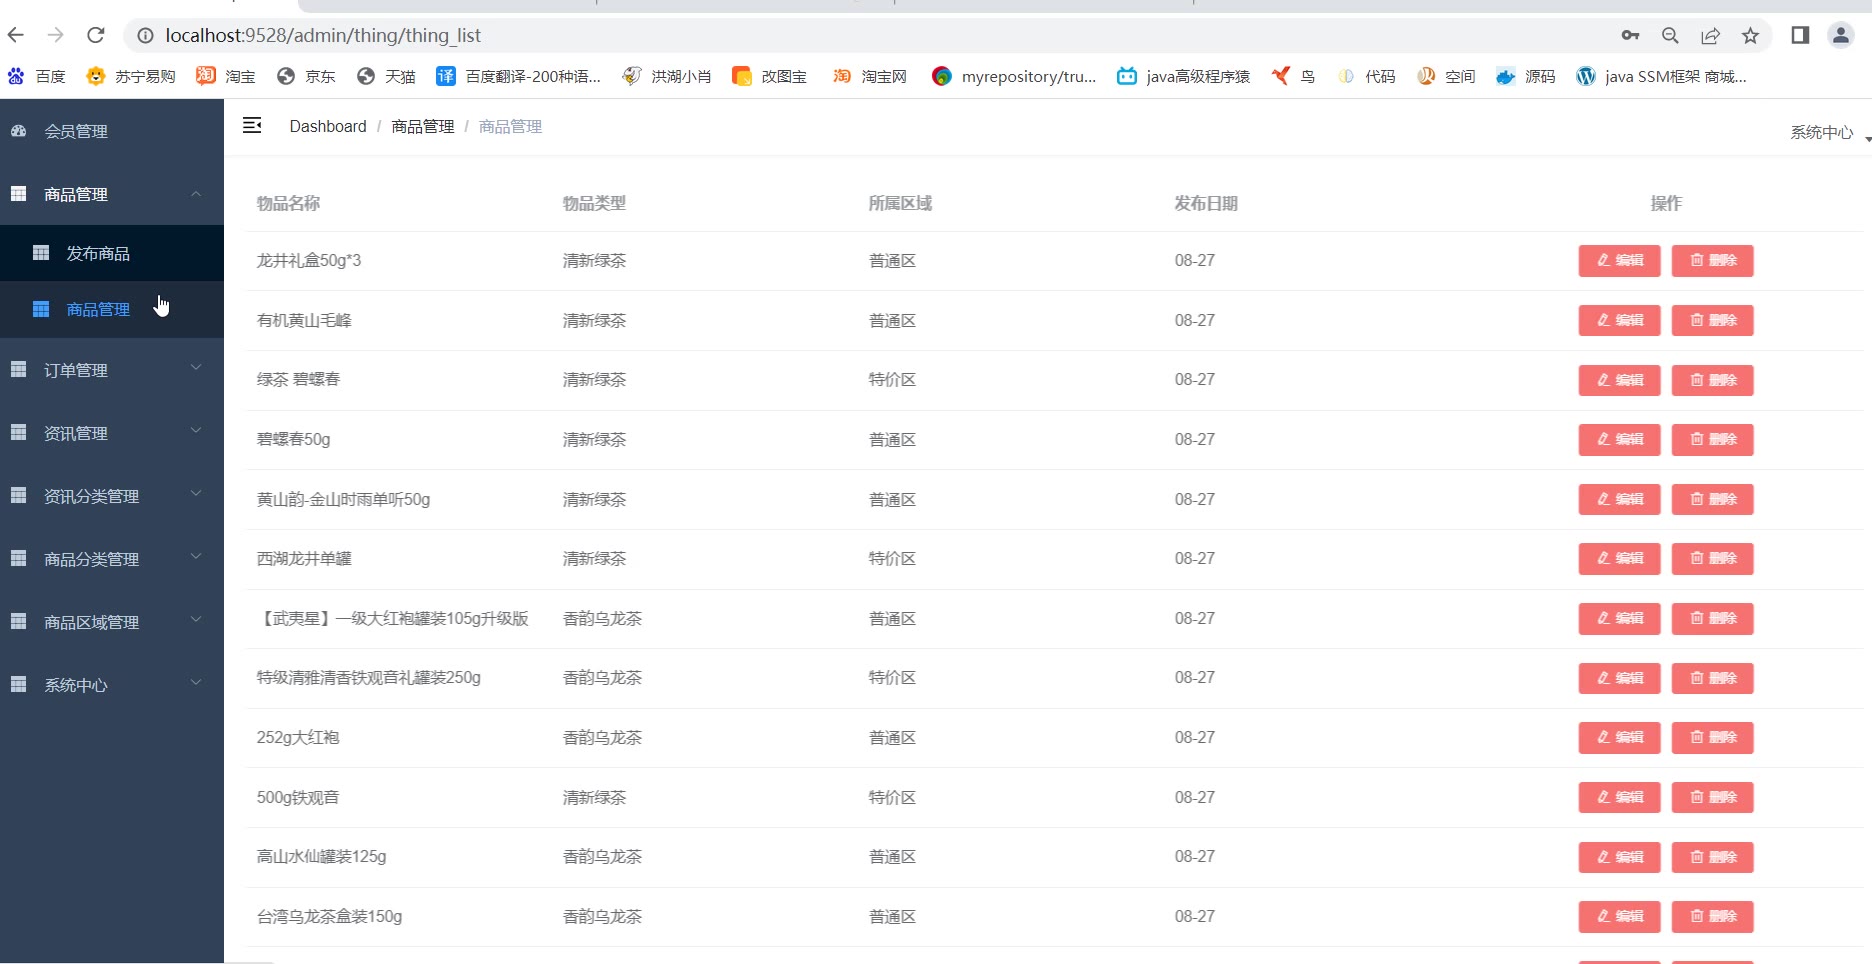Click the browser address bar URL
Screen dimensions: 1872x964
pos(323,36)
